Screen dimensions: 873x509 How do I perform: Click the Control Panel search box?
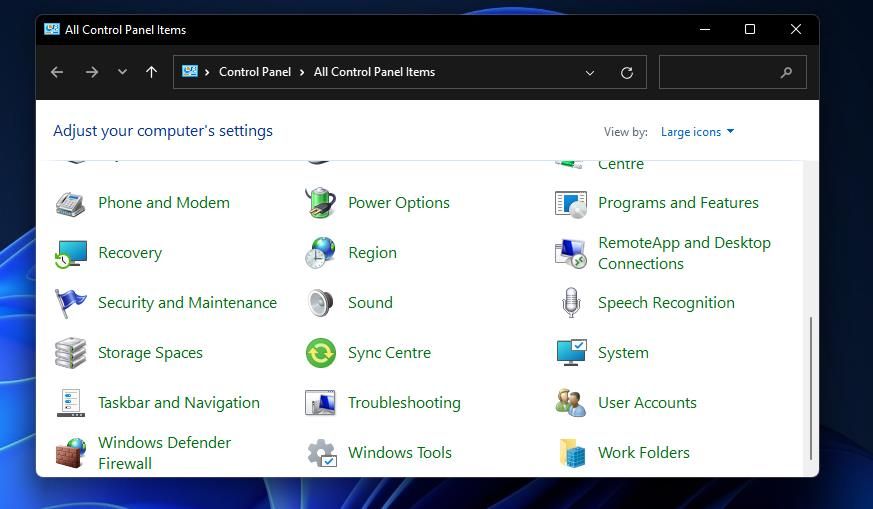tap(722, 72)
